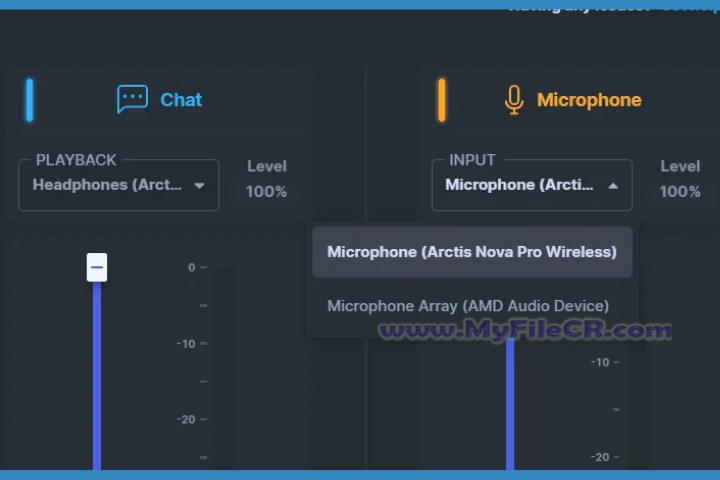Screen dimensions: 720x480
Task: Click the blue Chat channel color bar
Action: pyautogui.click(x=30, y=100)
